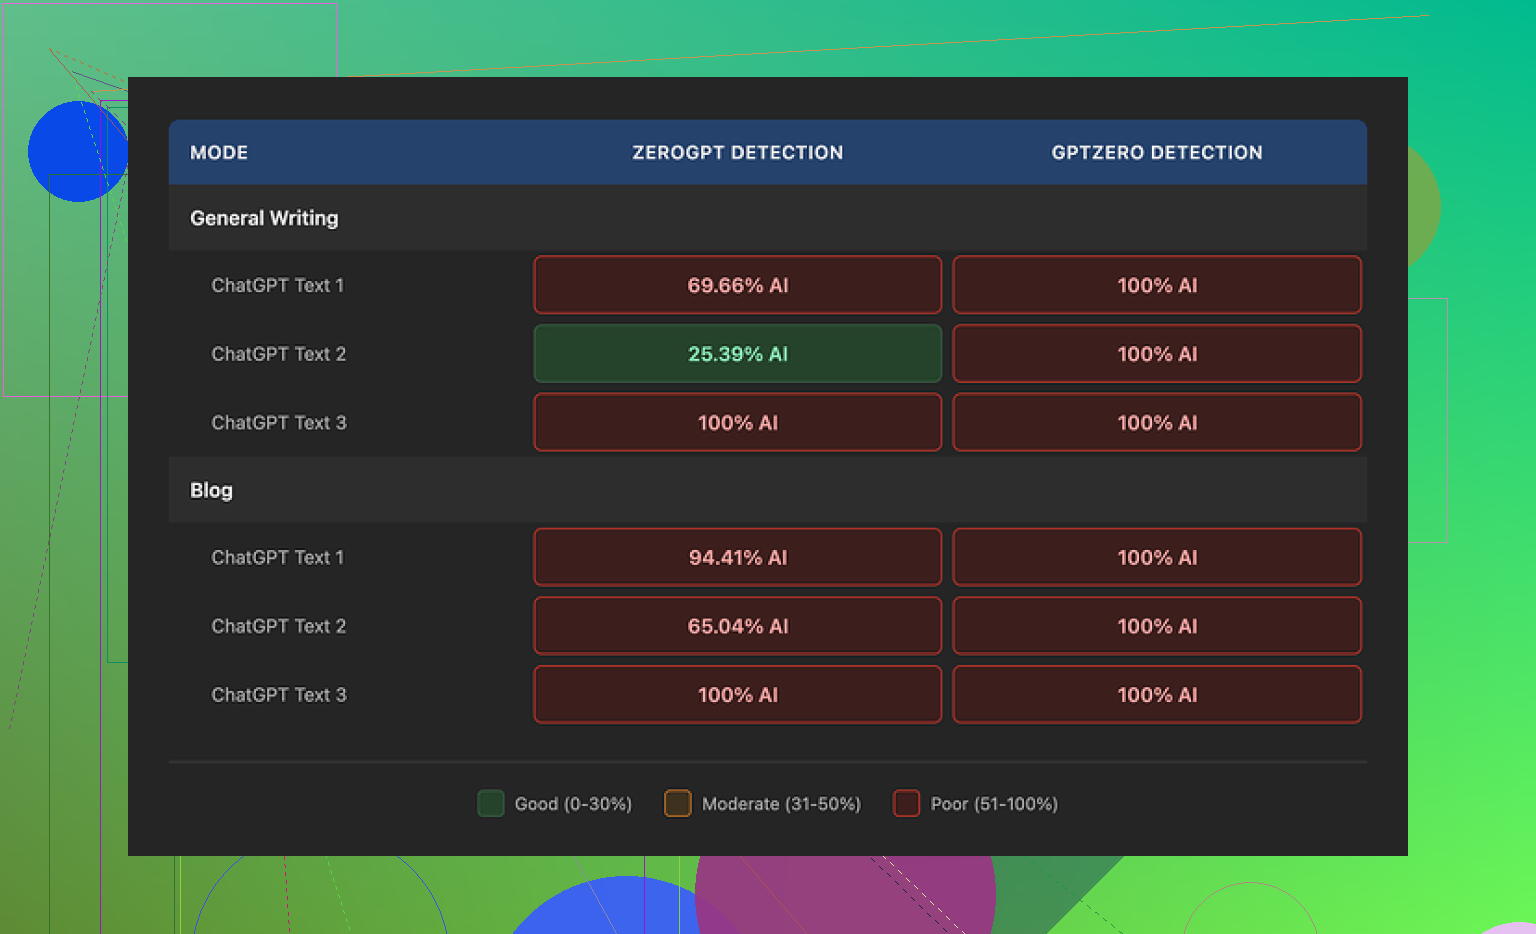Click the green Good legend color swatch
1536x934 pixels.
[x=490, y=804]
